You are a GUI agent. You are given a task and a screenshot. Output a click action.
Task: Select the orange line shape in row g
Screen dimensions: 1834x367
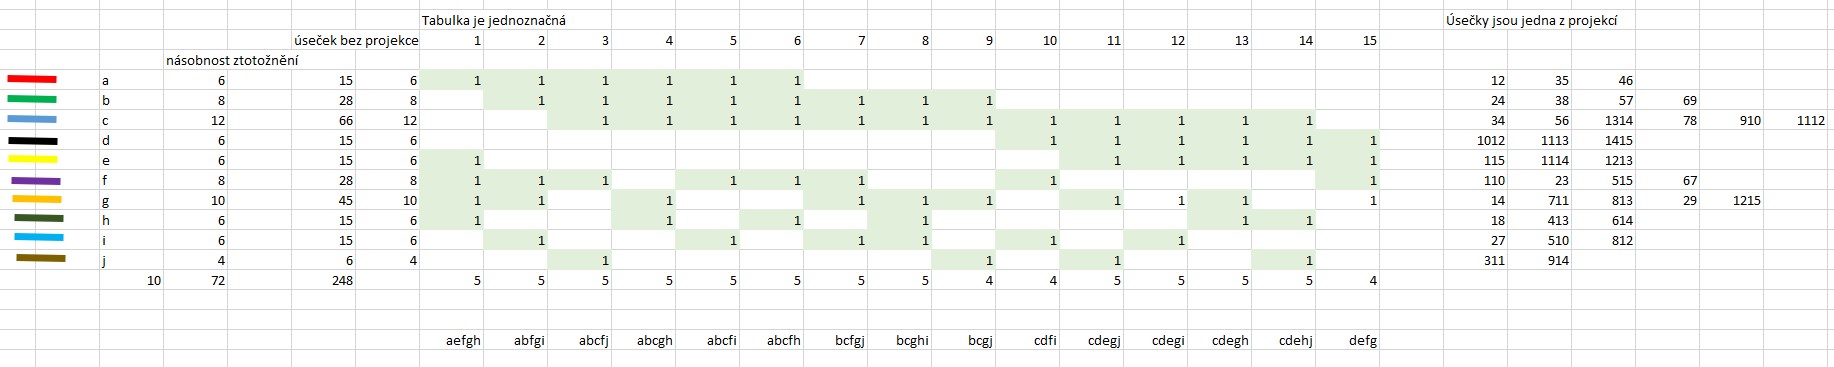pos(37,199)
